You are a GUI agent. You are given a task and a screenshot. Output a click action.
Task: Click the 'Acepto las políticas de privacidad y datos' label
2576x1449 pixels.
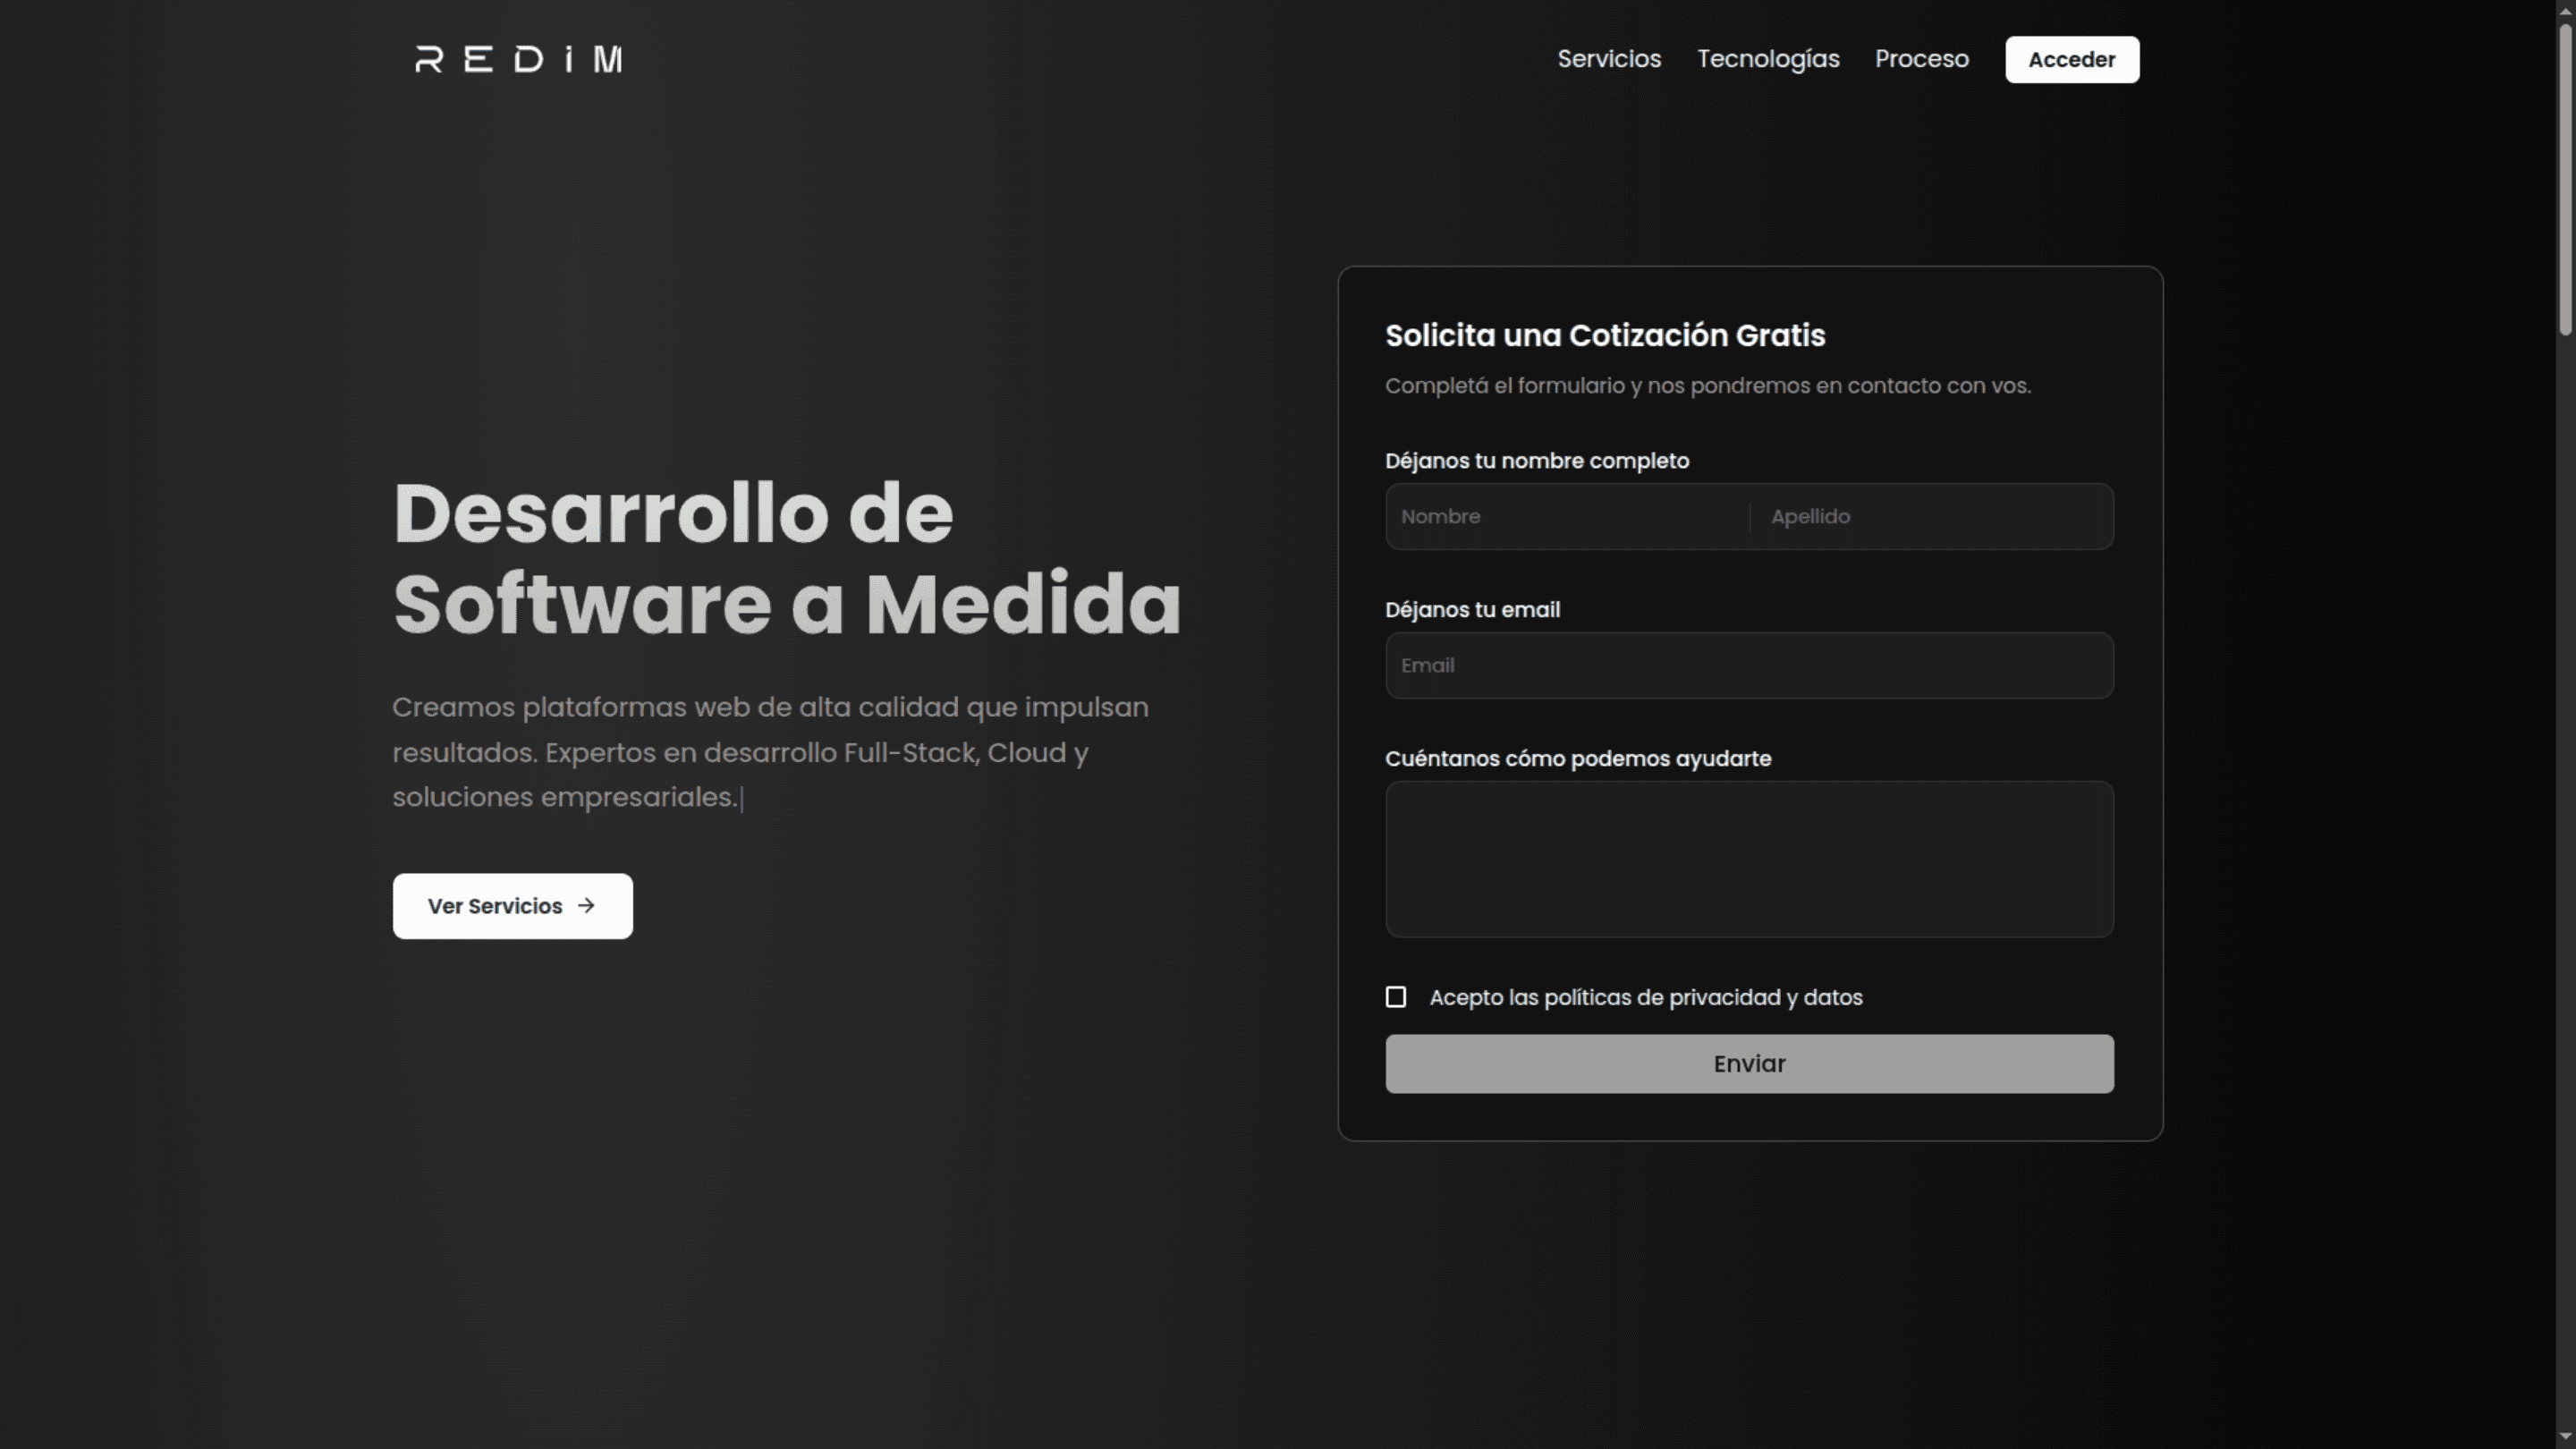pos(1645,997)
